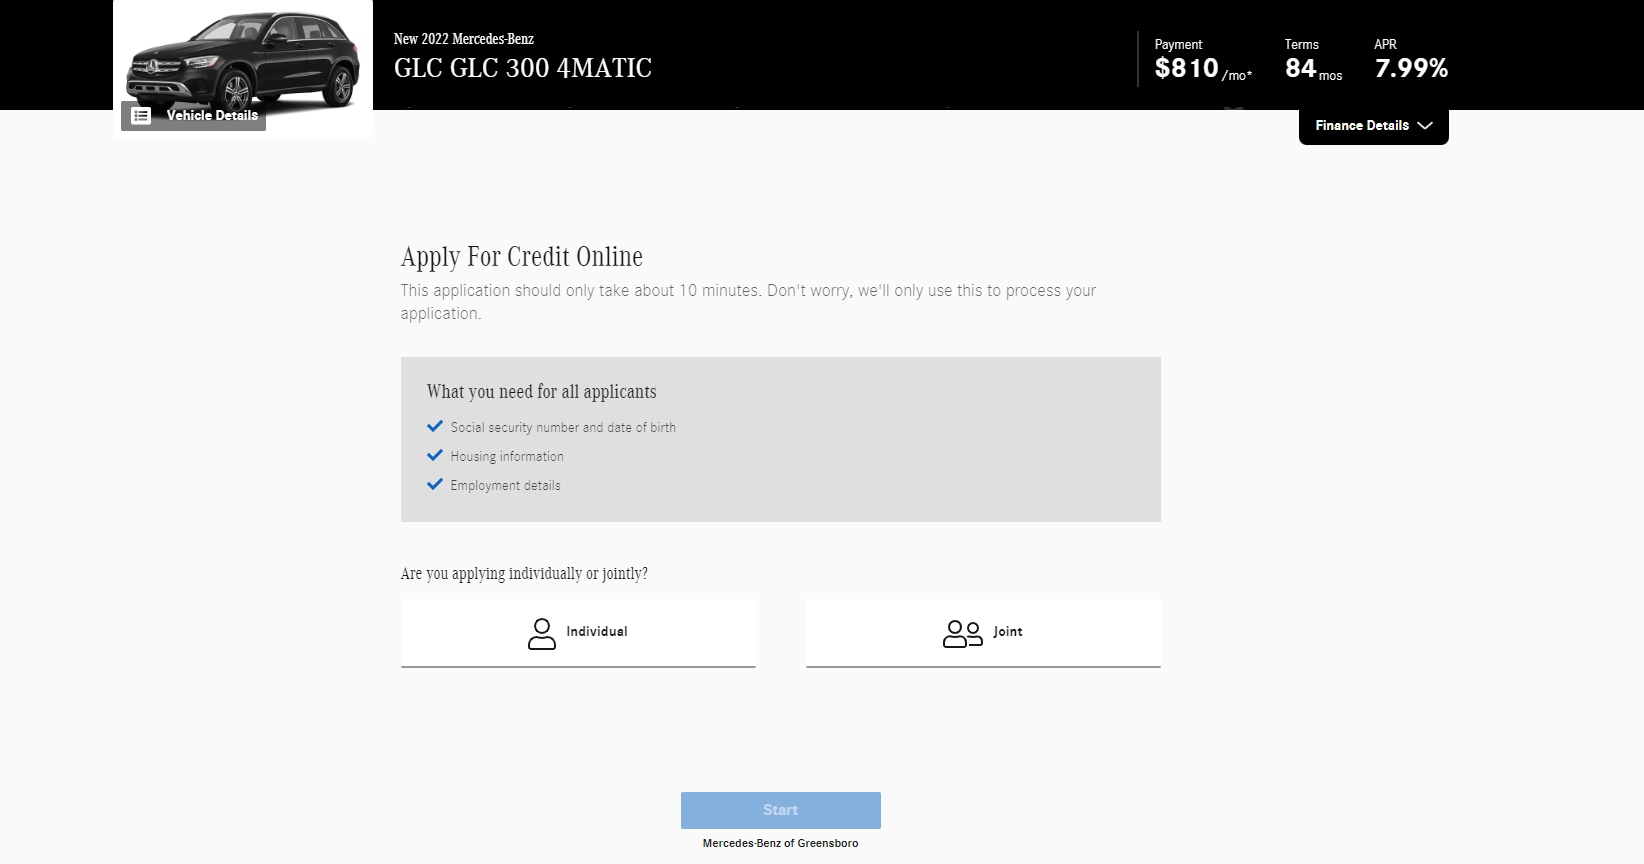Click checkmark beside Employment details
This screenshot has width=1644, height=864.
435,484
